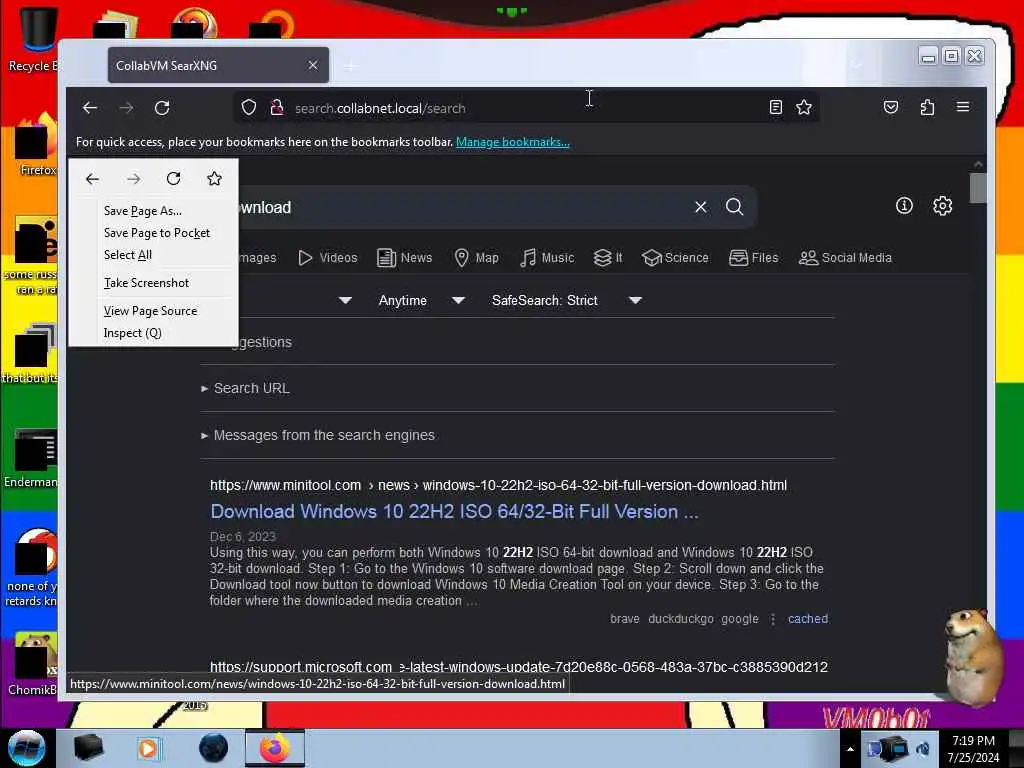Open the clock showing 7:19 PM

973,749
